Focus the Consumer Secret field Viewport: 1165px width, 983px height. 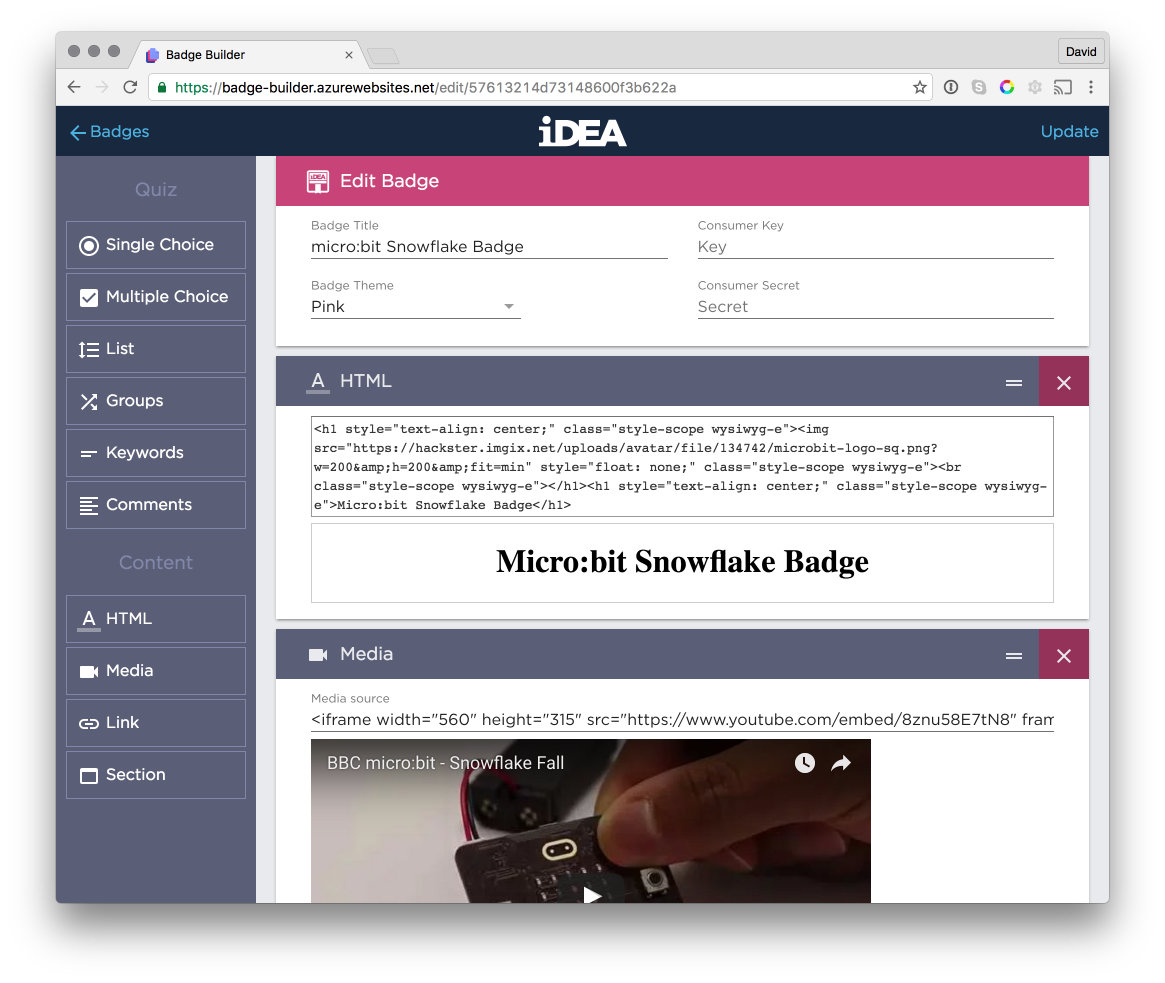tap(875, 307)
